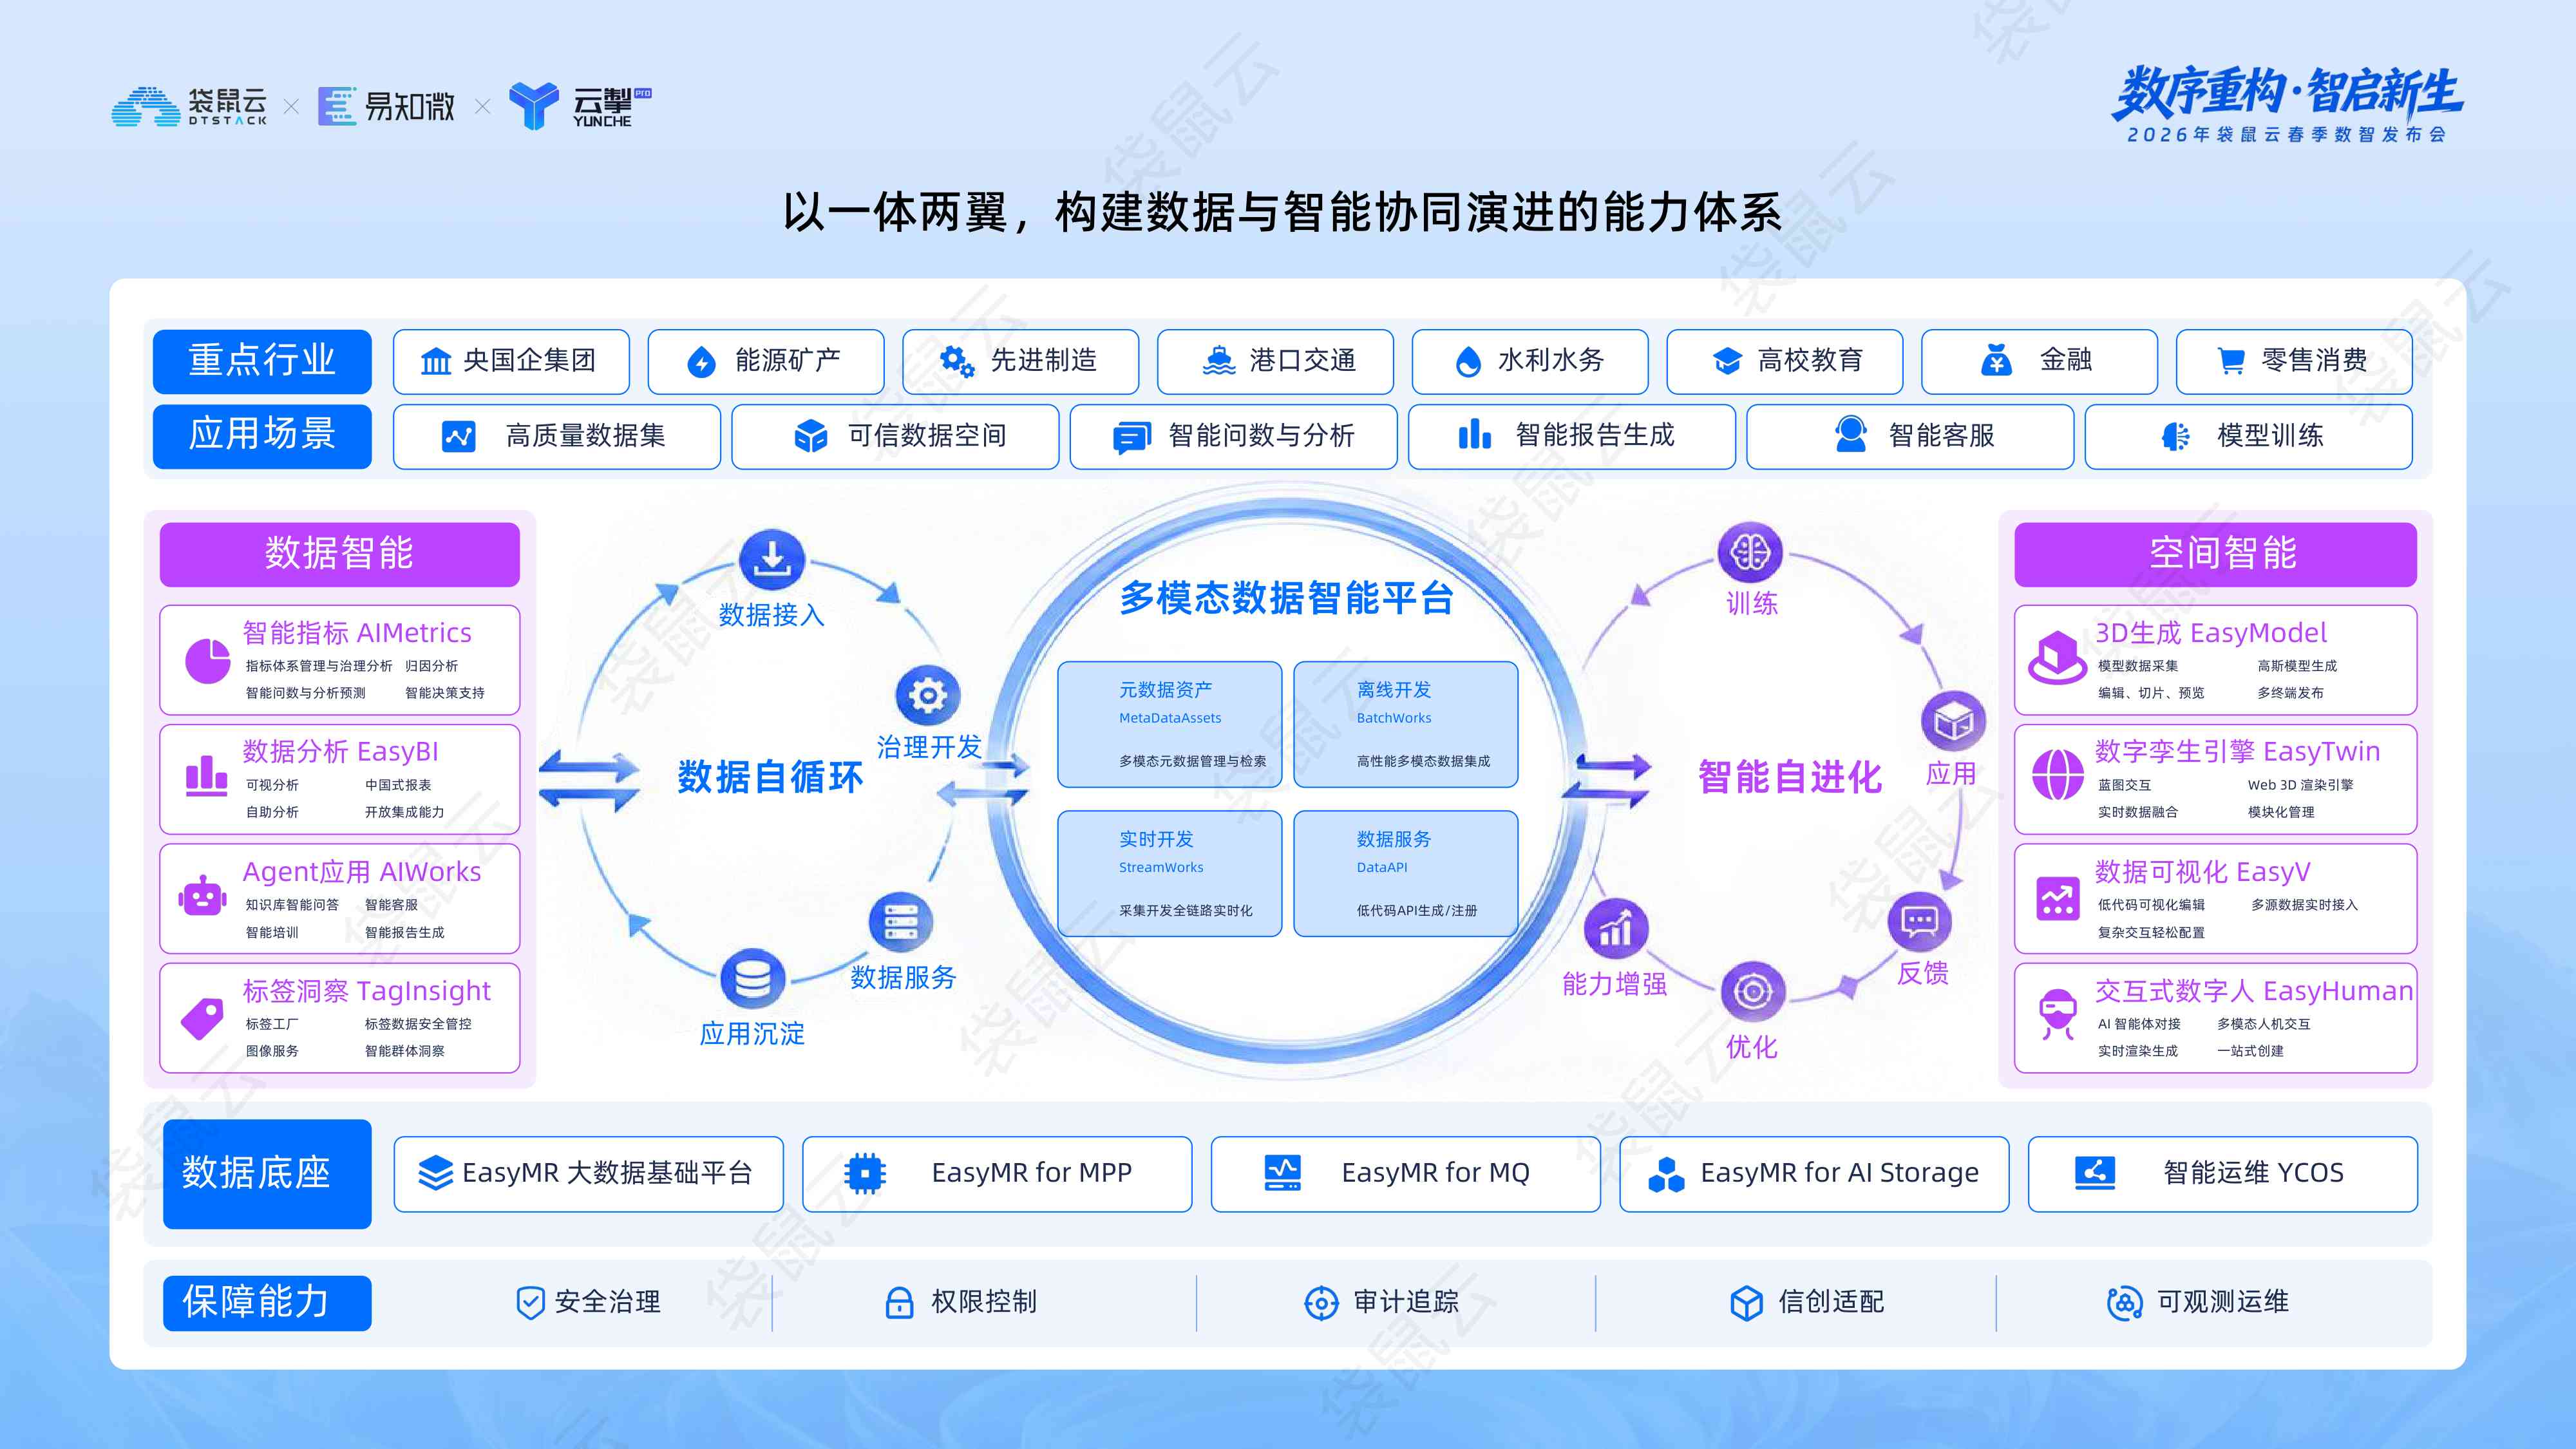Click the 反馈 chat bubble icon
This screenshot has width=2576, height=1449.
pos(1919,922)
